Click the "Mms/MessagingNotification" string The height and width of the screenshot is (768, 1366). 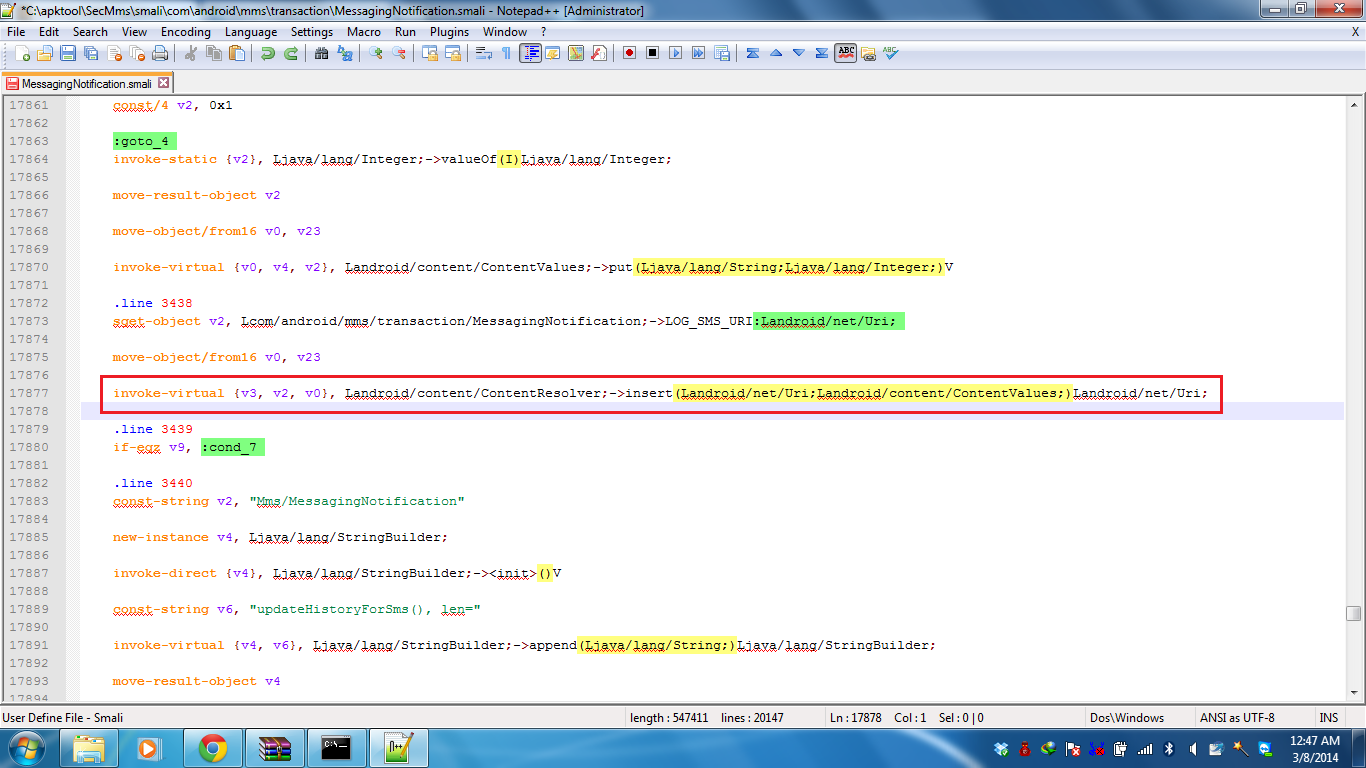[357, 501]
